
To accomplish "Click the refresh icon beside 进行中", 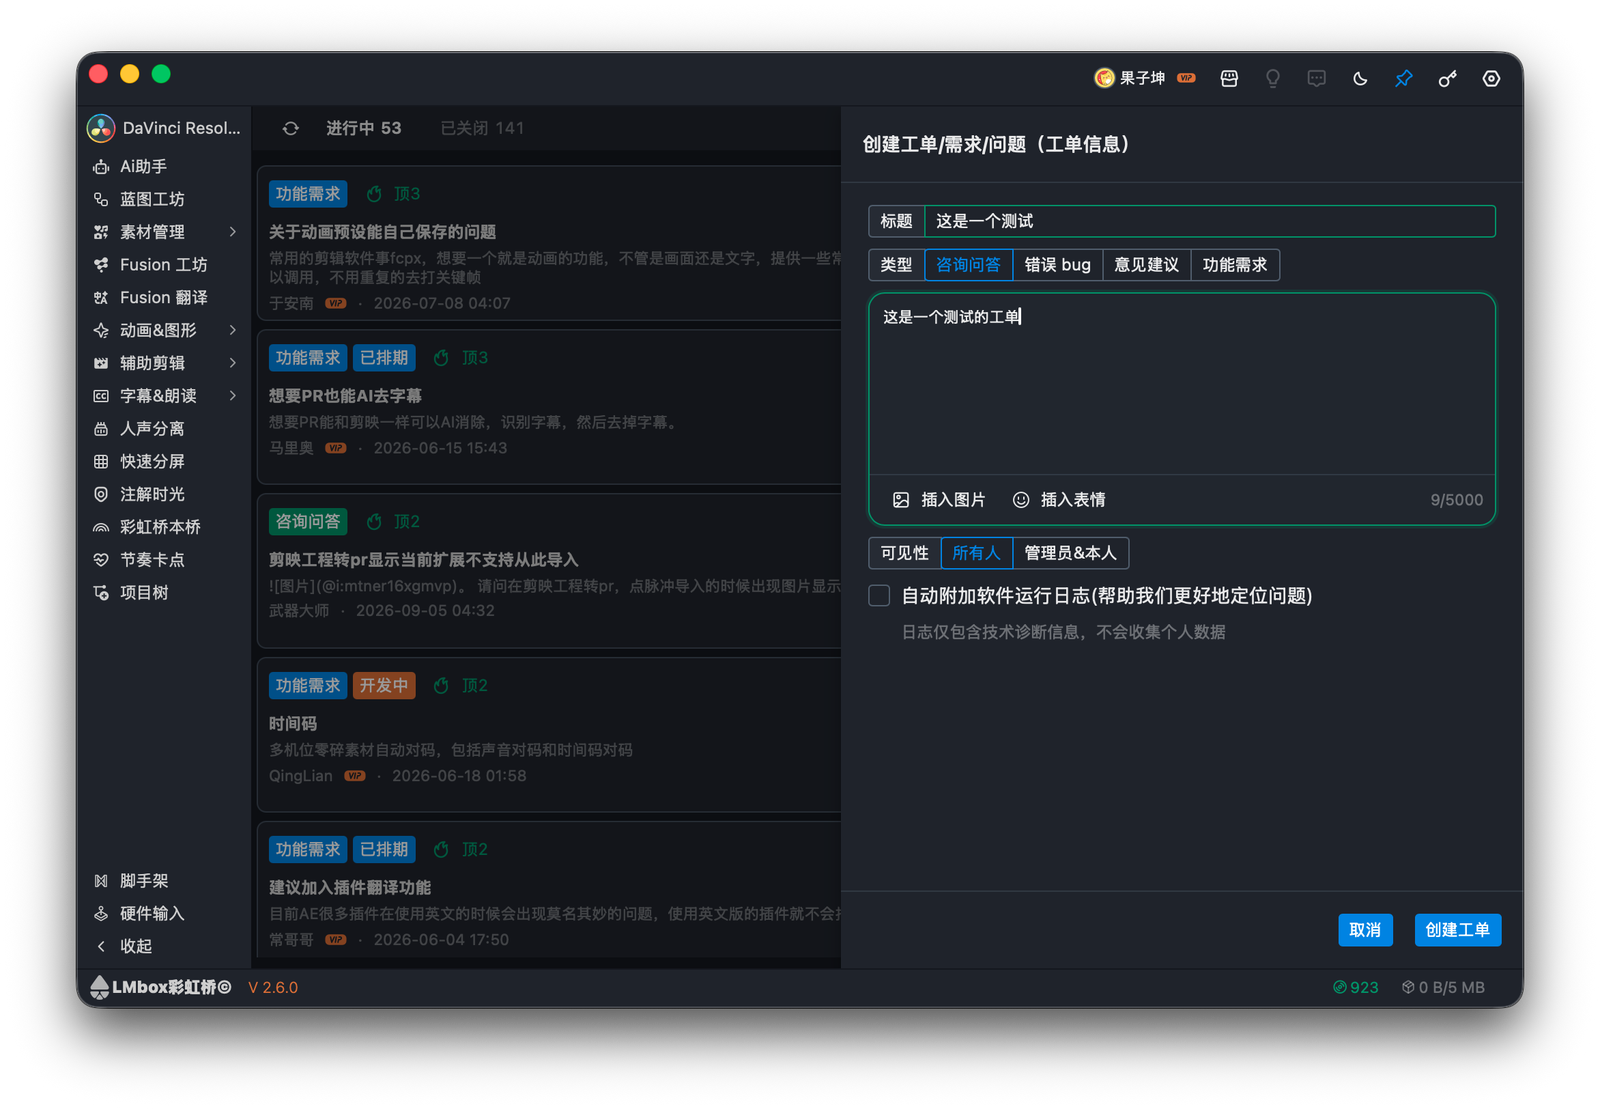I will (290, 128).
